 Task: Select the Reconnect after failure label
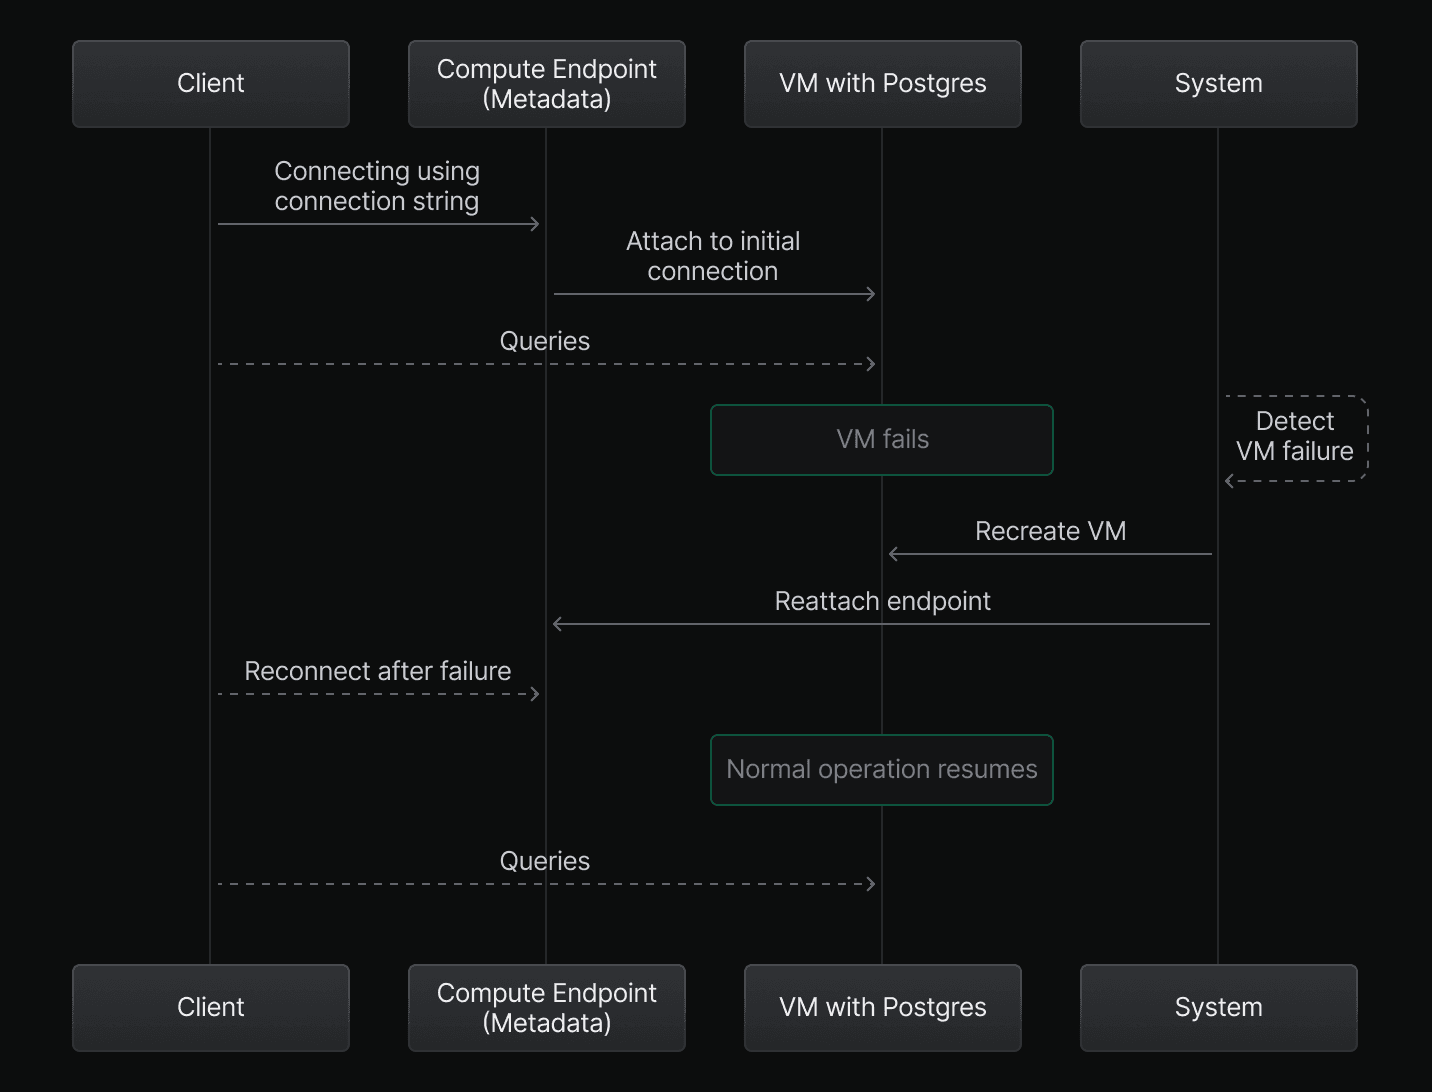click(x=378, y=671)
